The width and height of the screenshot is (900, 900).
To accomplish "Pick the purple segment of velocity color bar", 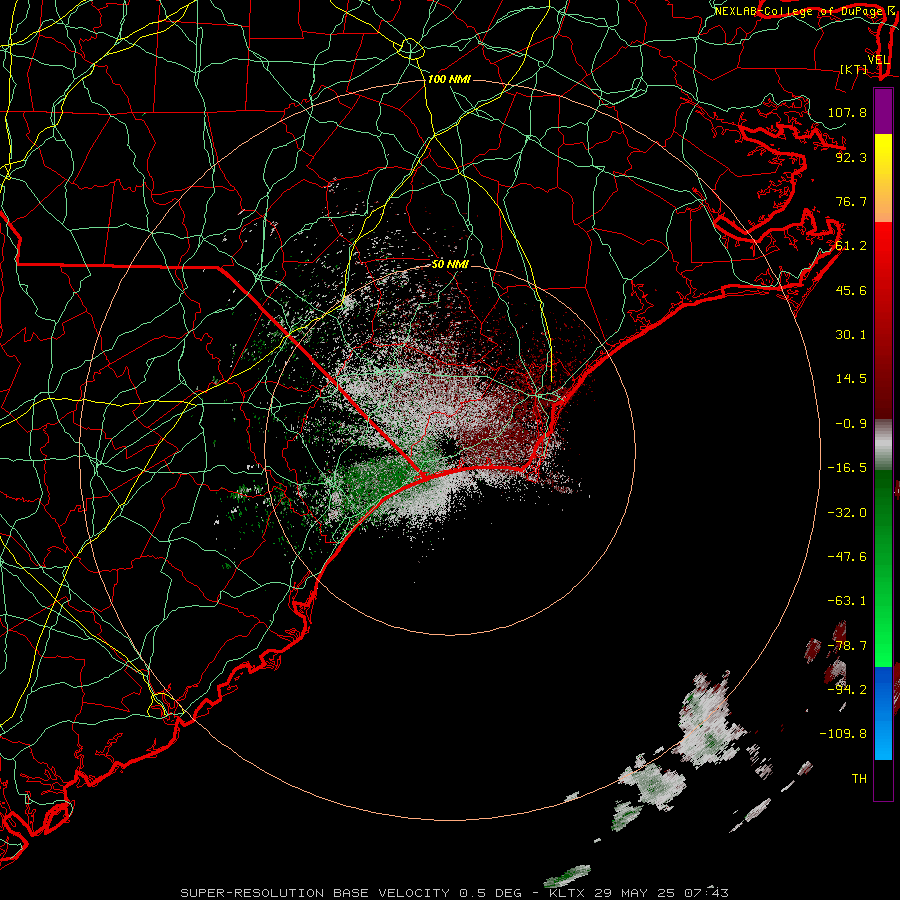I will tap(883, 111).
